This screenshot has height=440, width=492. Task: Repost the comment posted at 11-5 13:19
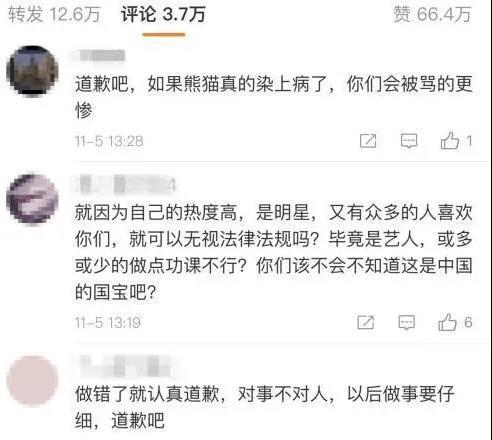tap(366, 322)
